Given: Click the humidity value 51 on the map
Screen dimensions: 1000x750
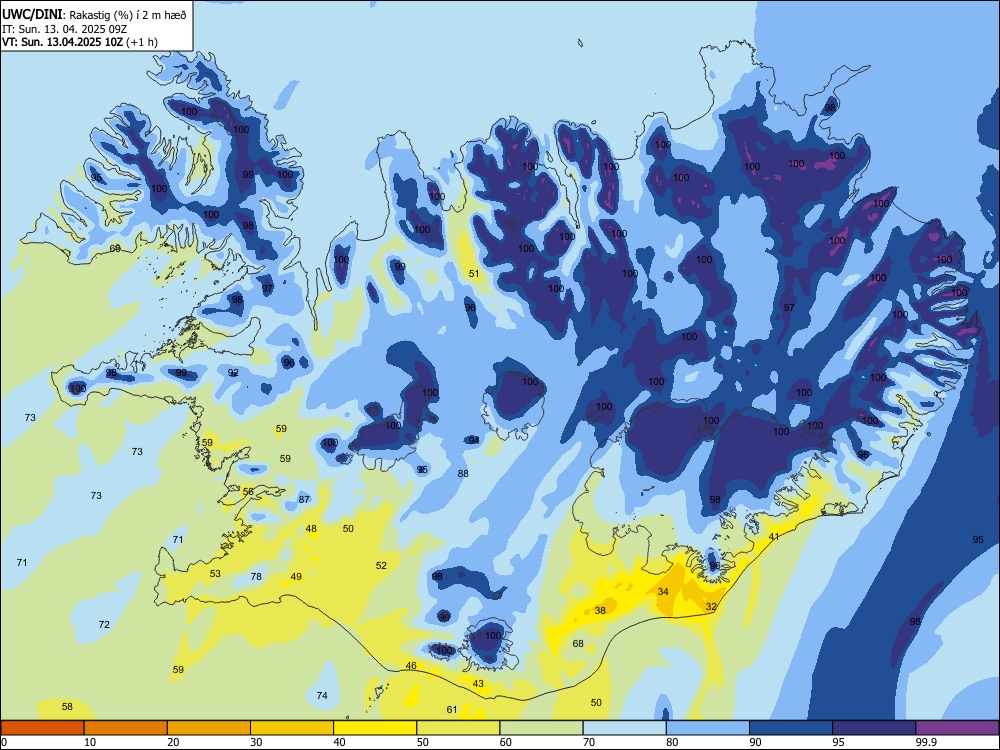Looking at the screenshot, I should [x=474, y=274].
